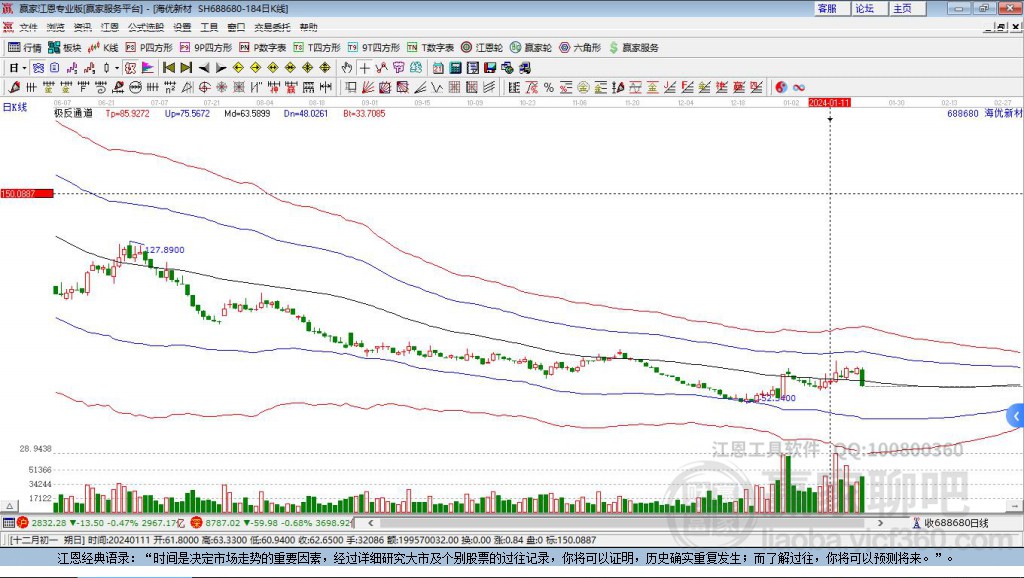The height and width of the screenshot is (578, 1024).
Task: Open the calculator icon
Action: pos(456,68)
